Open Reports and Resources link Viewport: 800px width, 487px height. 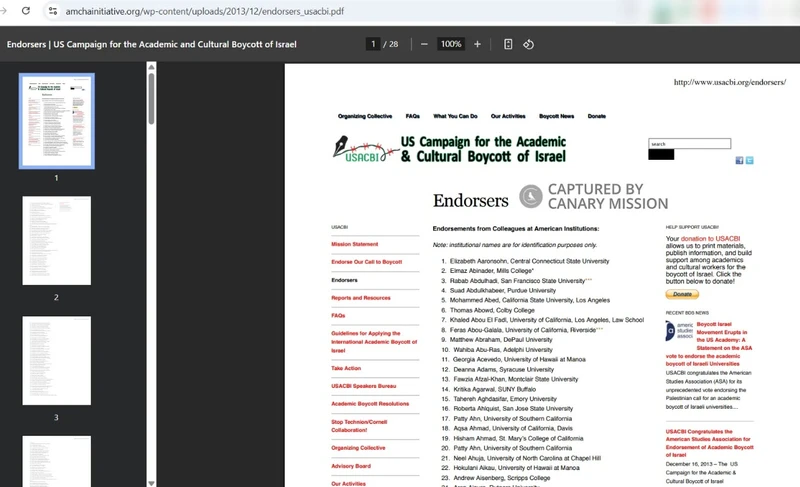[361, 298]
